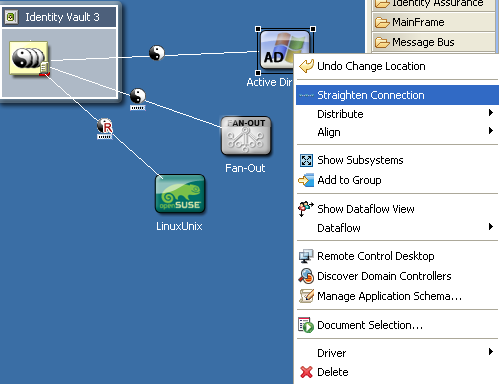499x384 pixels.
Task: Select the openSUSE LinuxUnix driver icon
Action: [180, 194]
